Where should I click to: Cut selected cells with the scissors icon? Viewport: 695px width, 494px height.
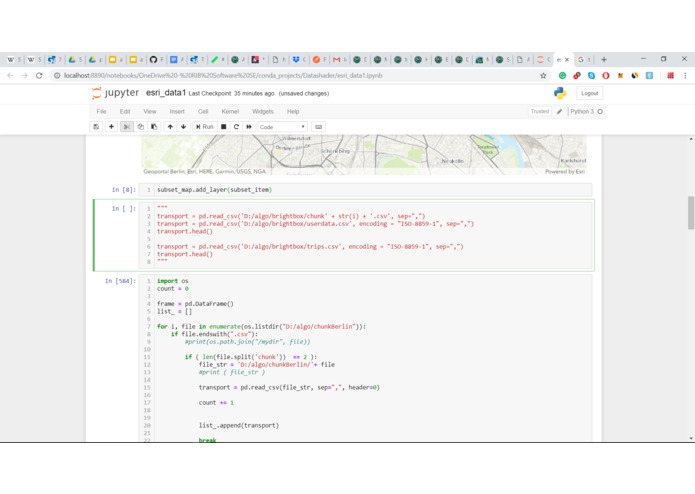(127, 127)
